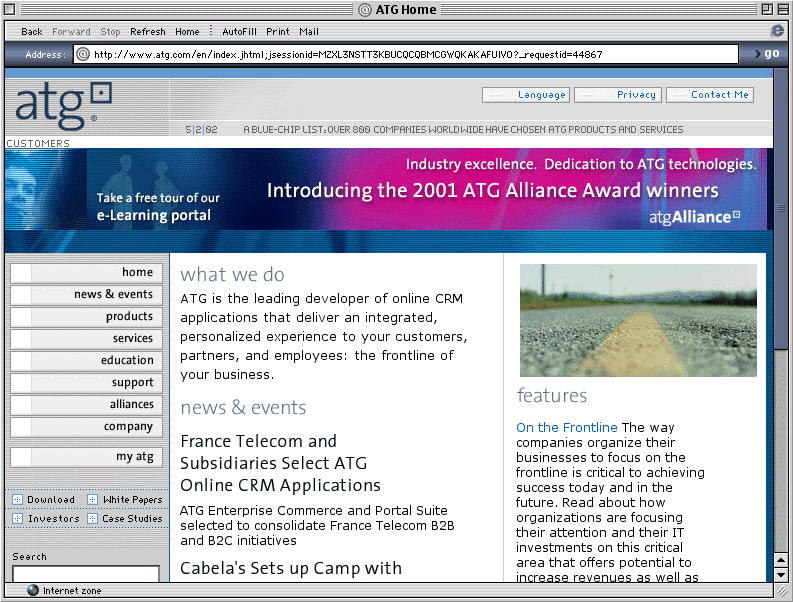Click the Search input field
The width and height of the screenshot is (793, 602).
point(85,574)
